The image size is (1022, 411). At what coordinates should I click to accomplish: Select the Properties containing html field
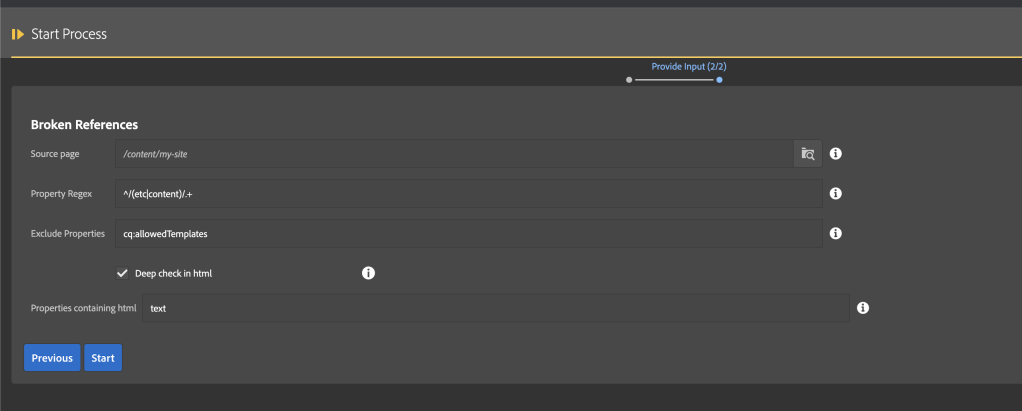coord(495,308)
